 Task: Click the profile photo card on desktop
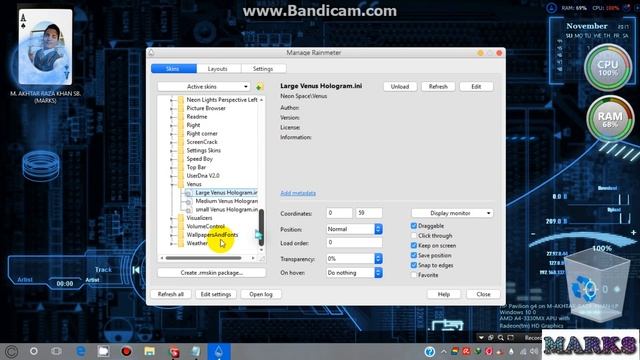click(x=45, y=47)
